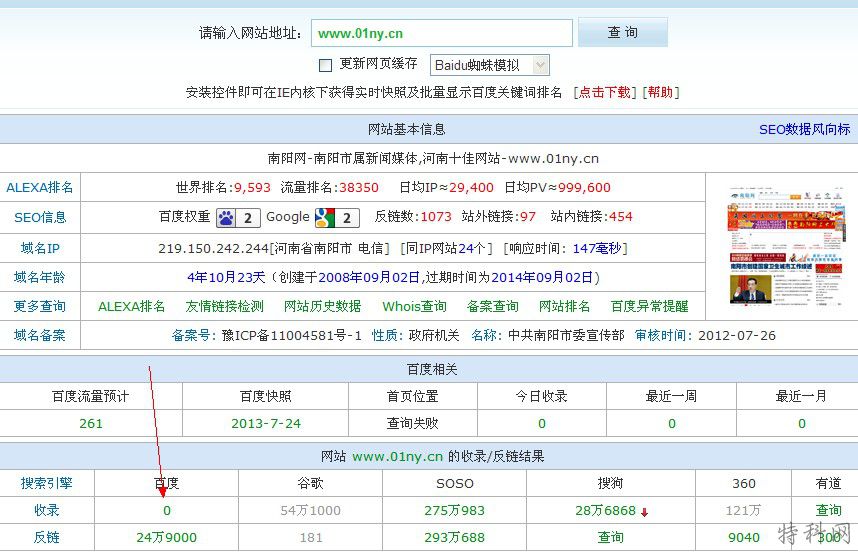Click the Baidu 反链 value 24万9000
Image resolution: width=858 pixels, height=554 pixels.
pos(166,537)
